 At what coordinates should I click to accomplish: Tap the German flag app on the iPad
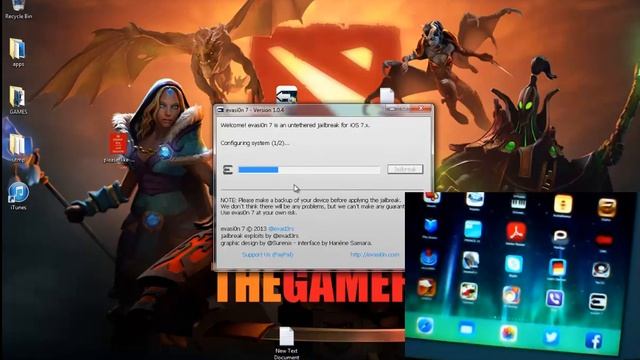coord(557,268)
